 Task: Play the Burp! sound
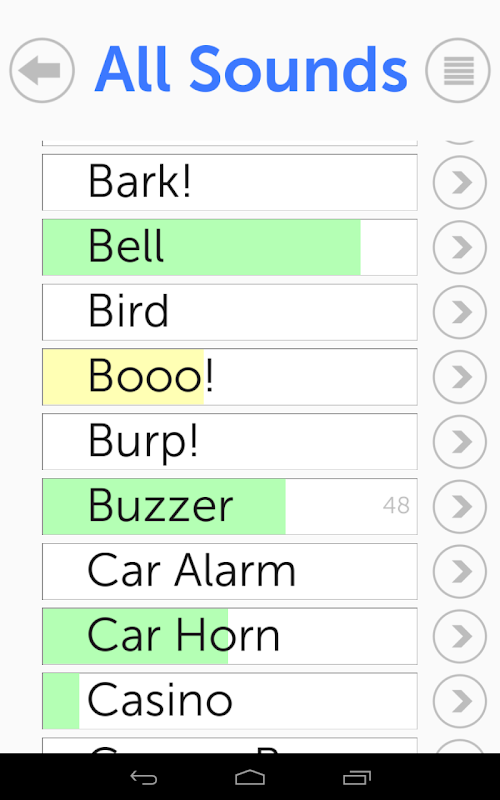point(230,441)
